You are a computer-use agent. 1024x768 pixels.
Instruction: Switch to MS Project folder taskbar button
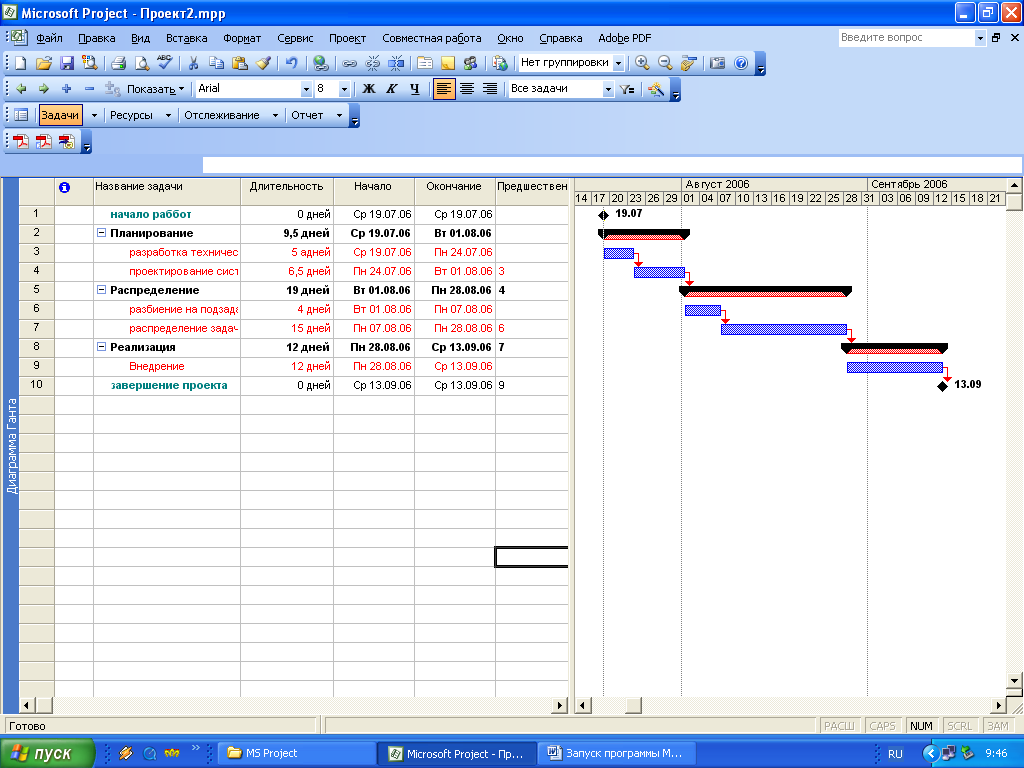pyautogui.click(x=296, y=753)
